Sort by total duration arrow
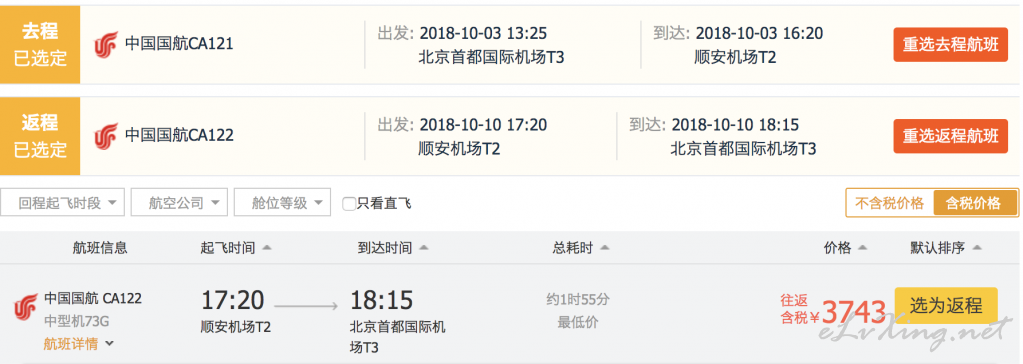This screenshot has height=364, width=1023. (x=604, y=248)
